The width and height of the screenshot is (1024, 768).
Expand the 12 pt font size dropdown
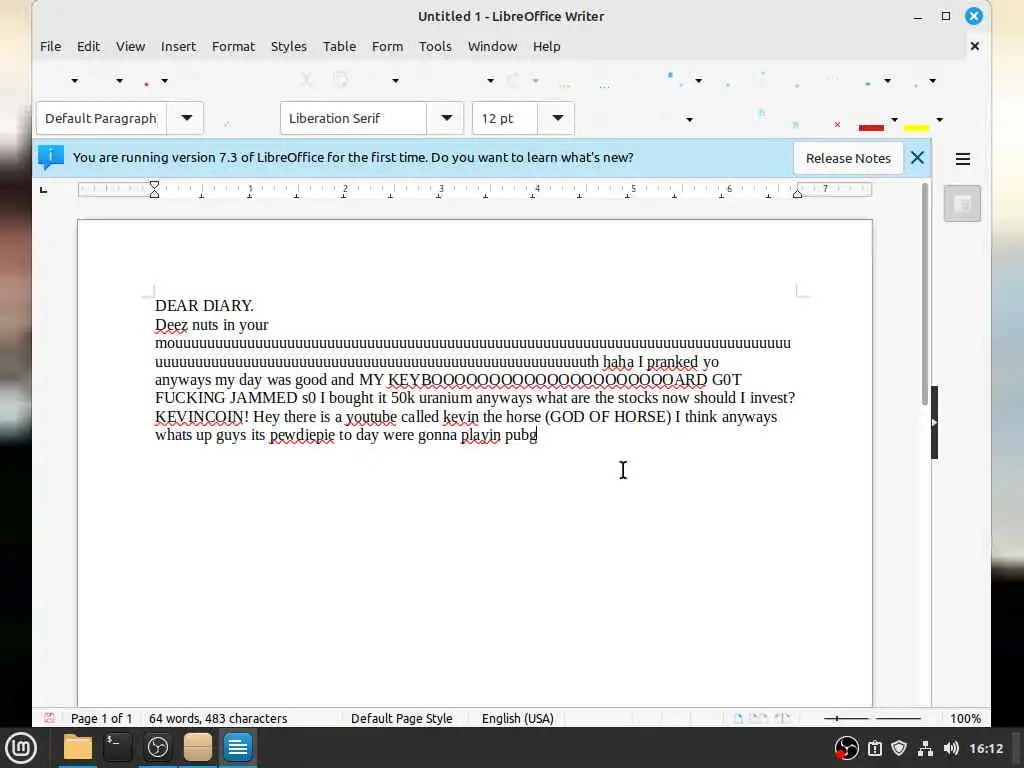[557, 118]
